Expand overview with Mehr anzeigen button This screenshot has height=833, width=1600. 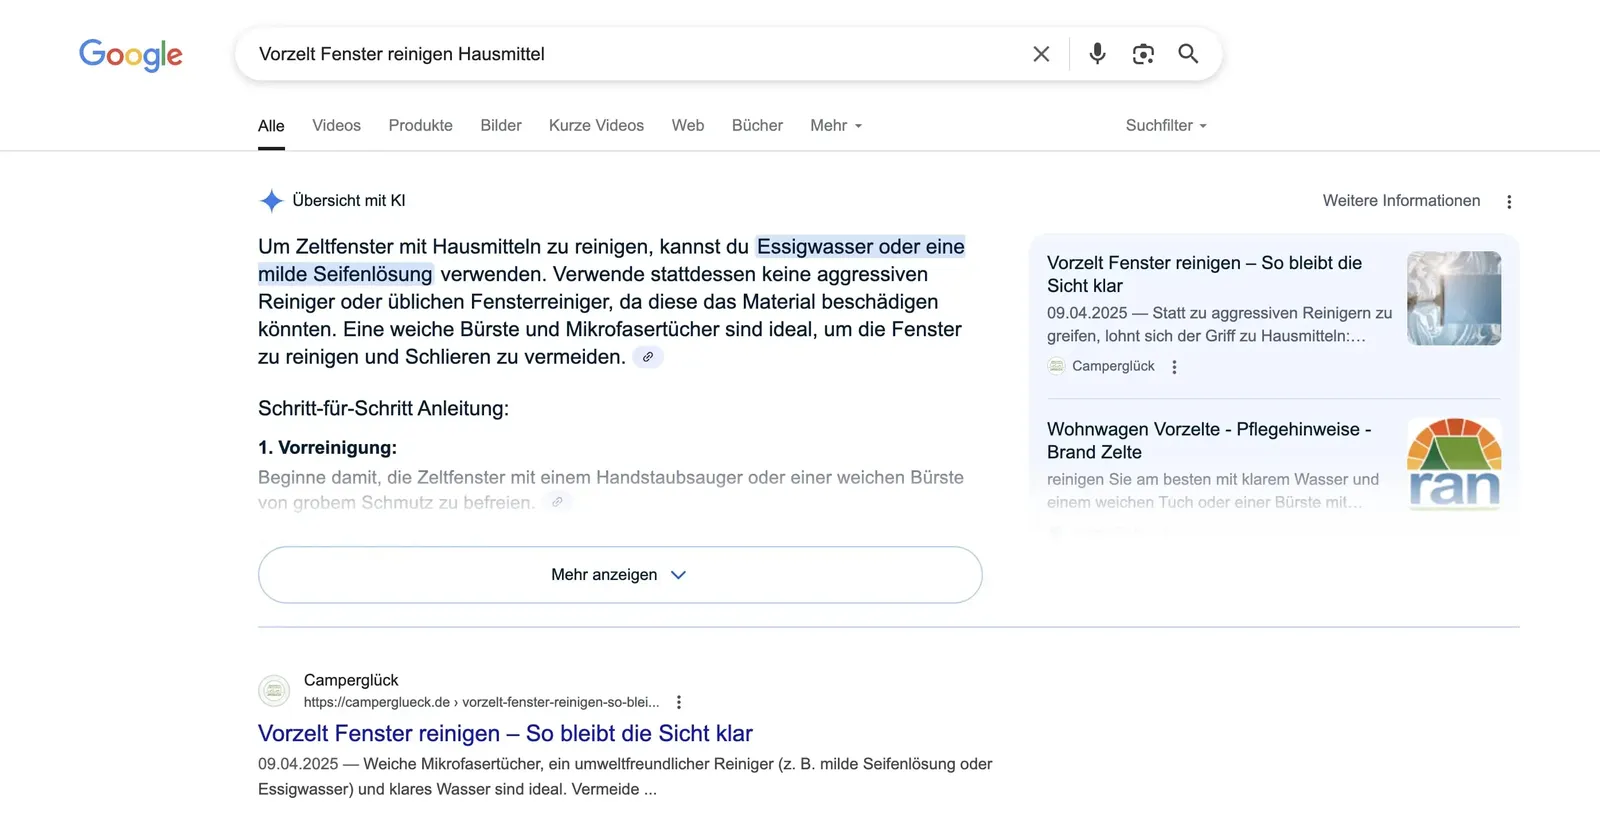(x=620, y=575)
